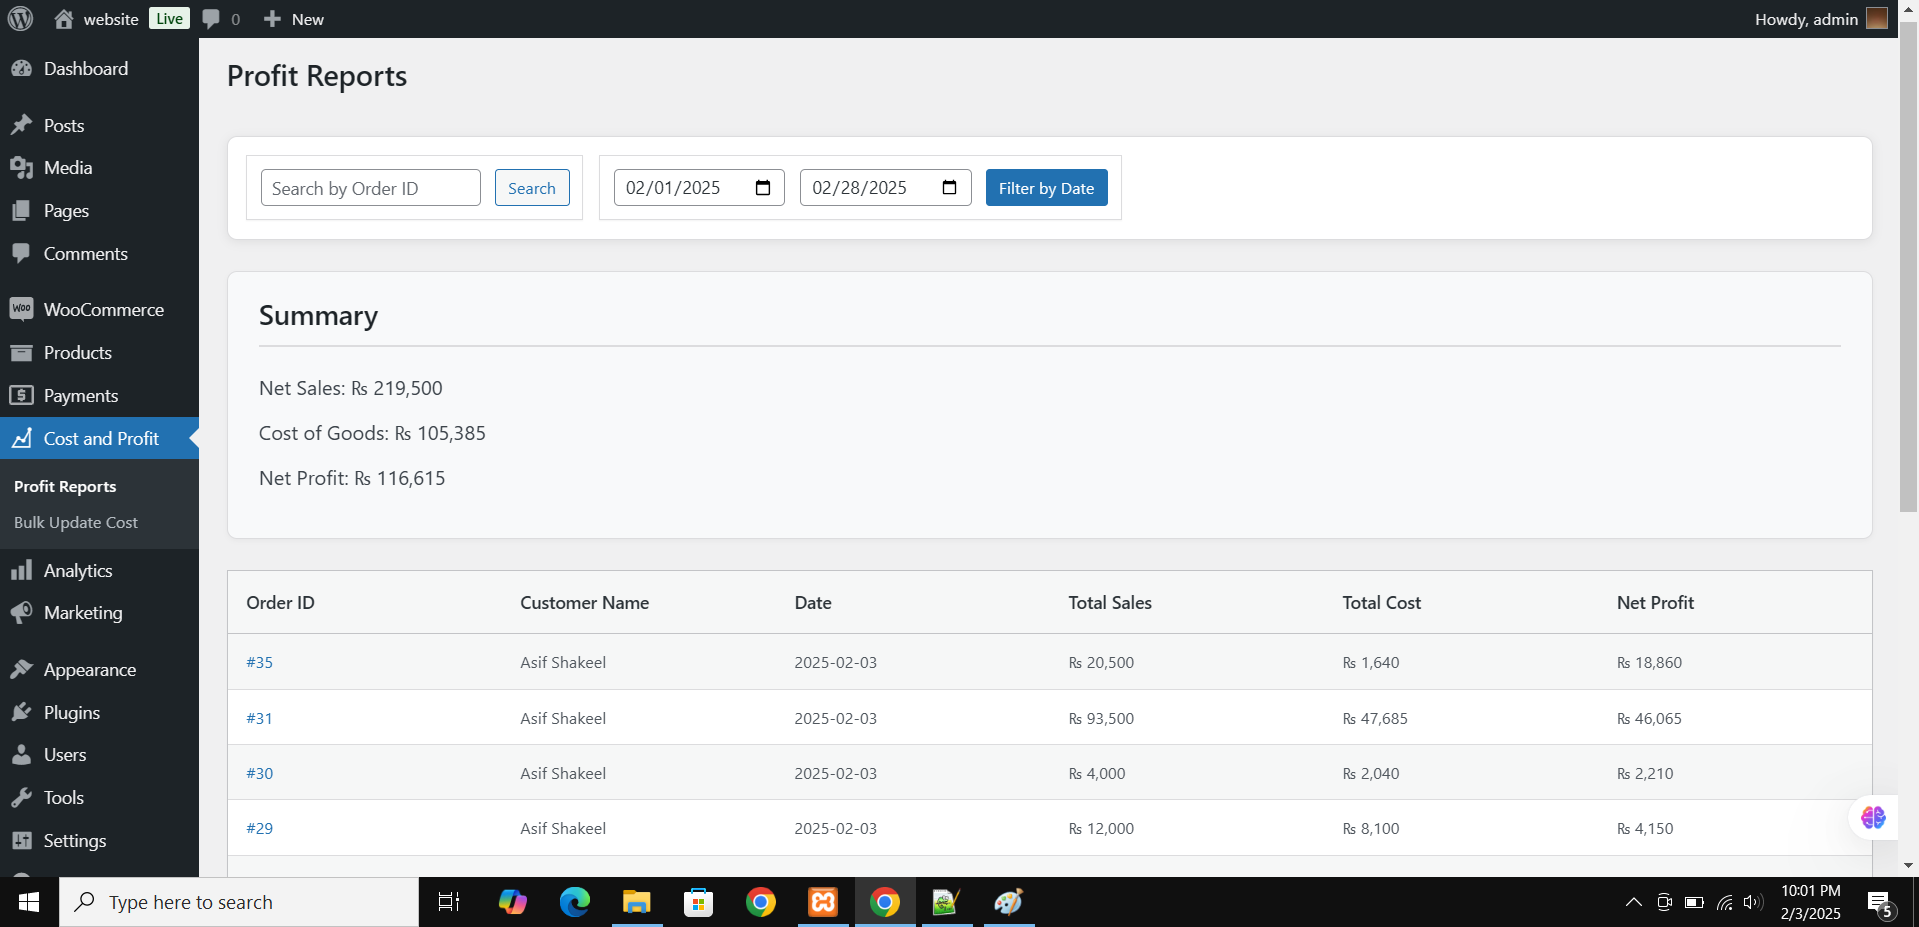Screen dimensions: 1919x927
Task: Click the home icon beside website
Action: (x=64, y=19)
